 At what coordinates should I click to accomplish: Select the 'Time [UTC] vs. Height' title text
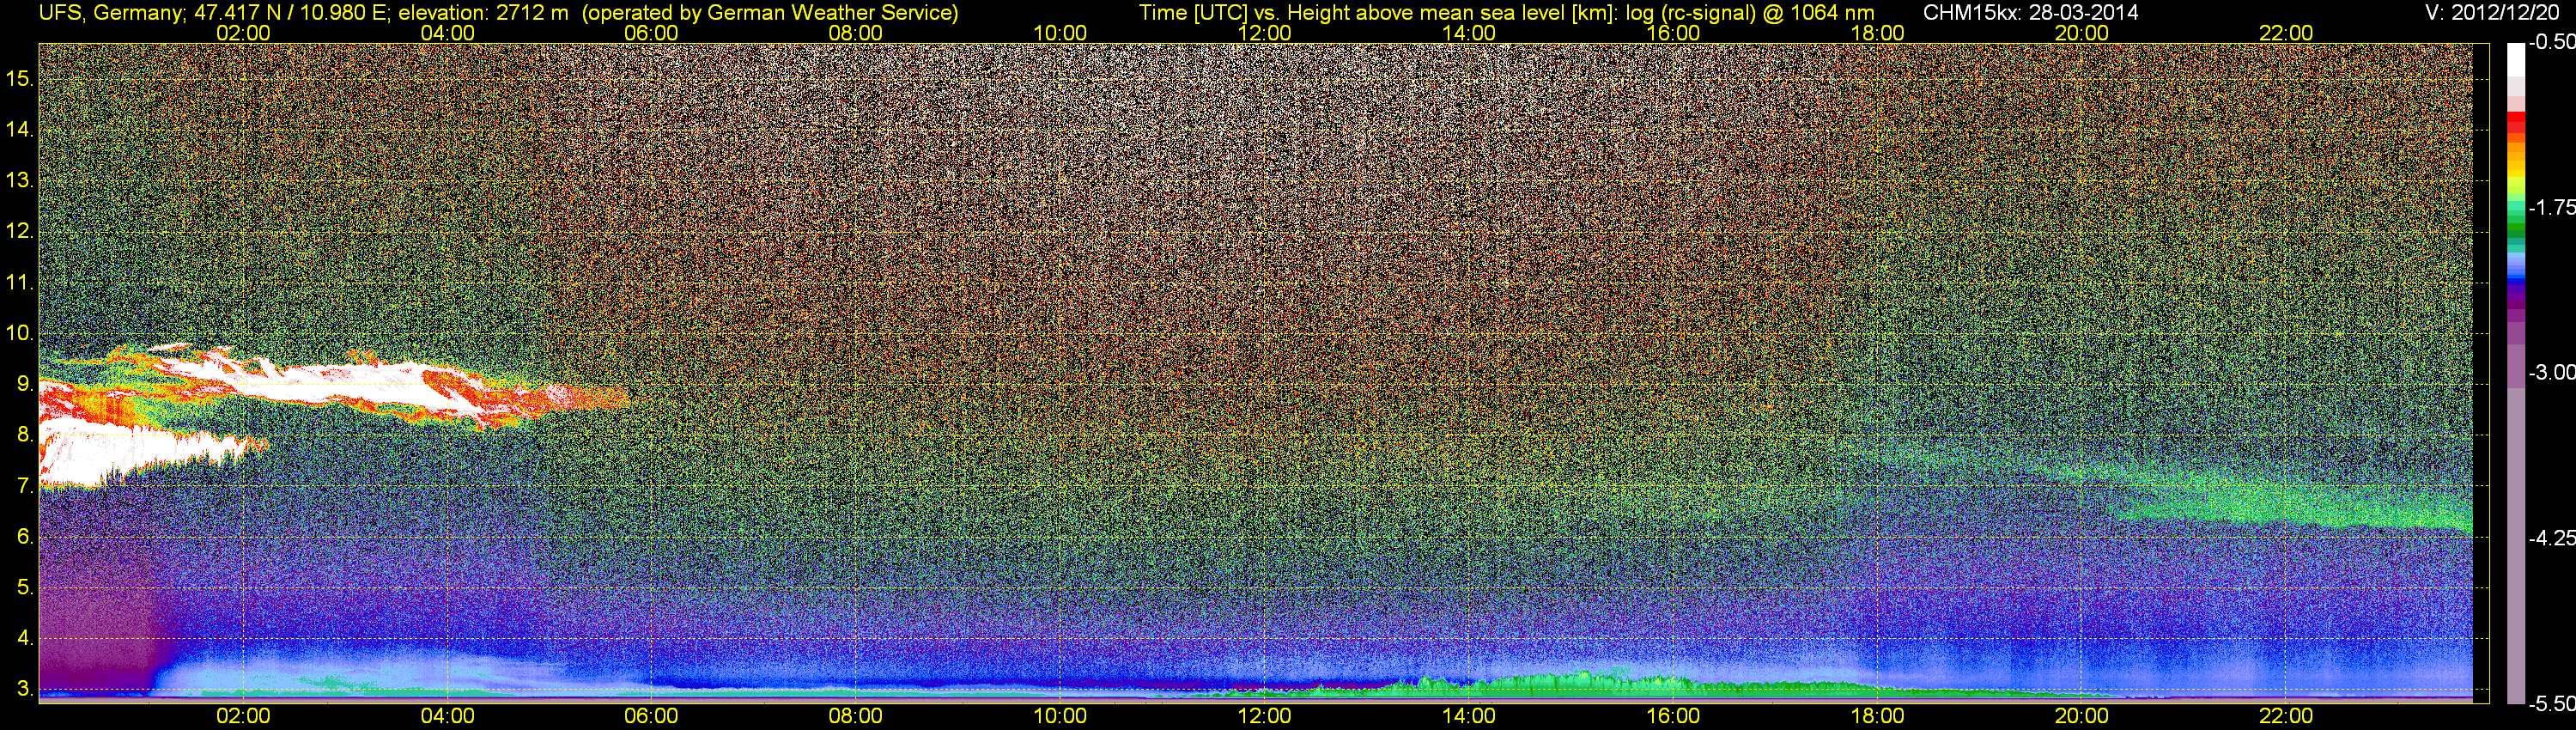tap(1243, 12)
